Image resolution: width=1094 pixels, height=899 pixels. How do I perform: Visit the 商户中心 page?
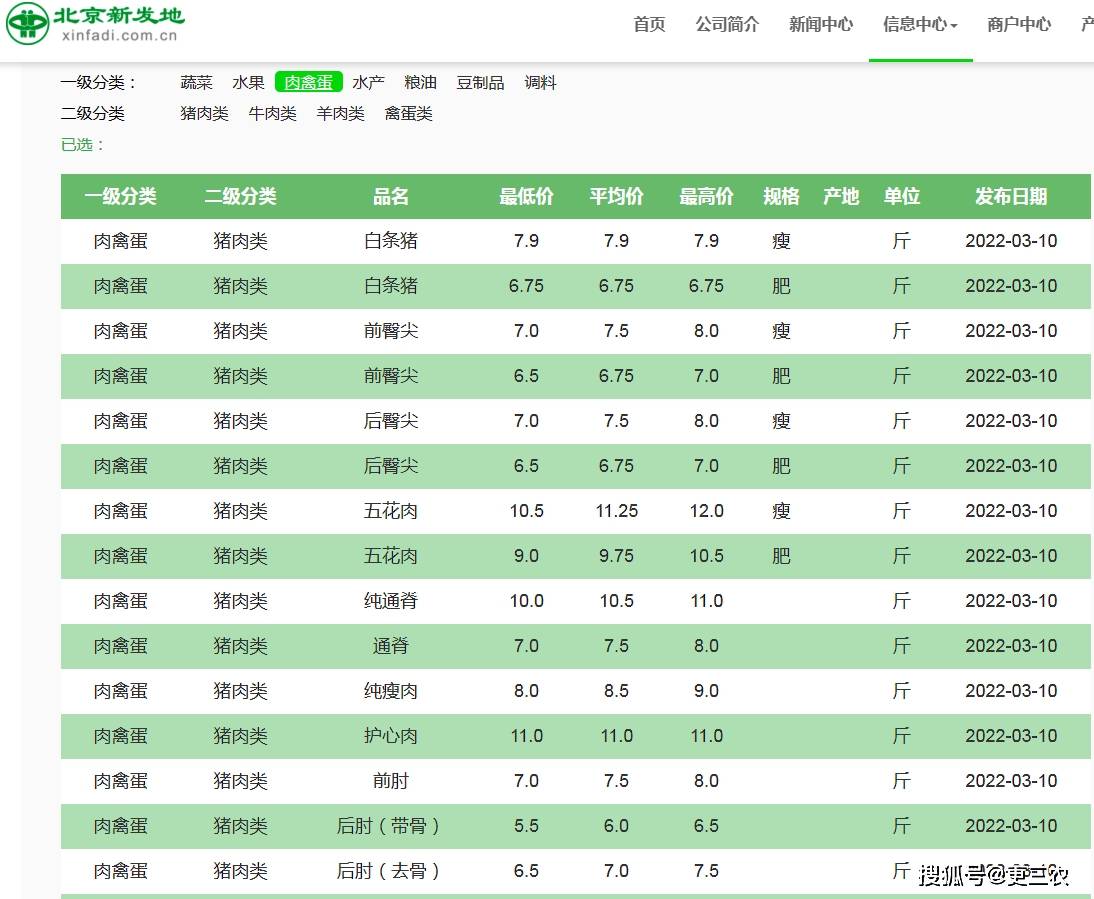[x=1018, y=24]
